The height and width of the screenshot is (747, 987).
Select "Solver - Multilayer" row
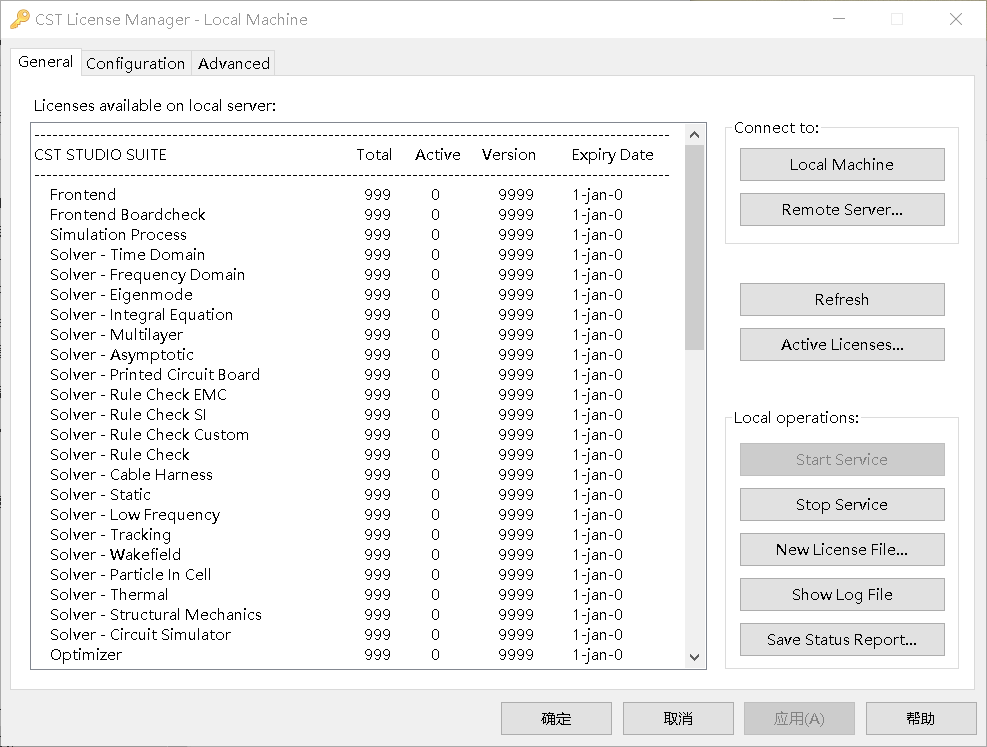(x=336, y=335)
